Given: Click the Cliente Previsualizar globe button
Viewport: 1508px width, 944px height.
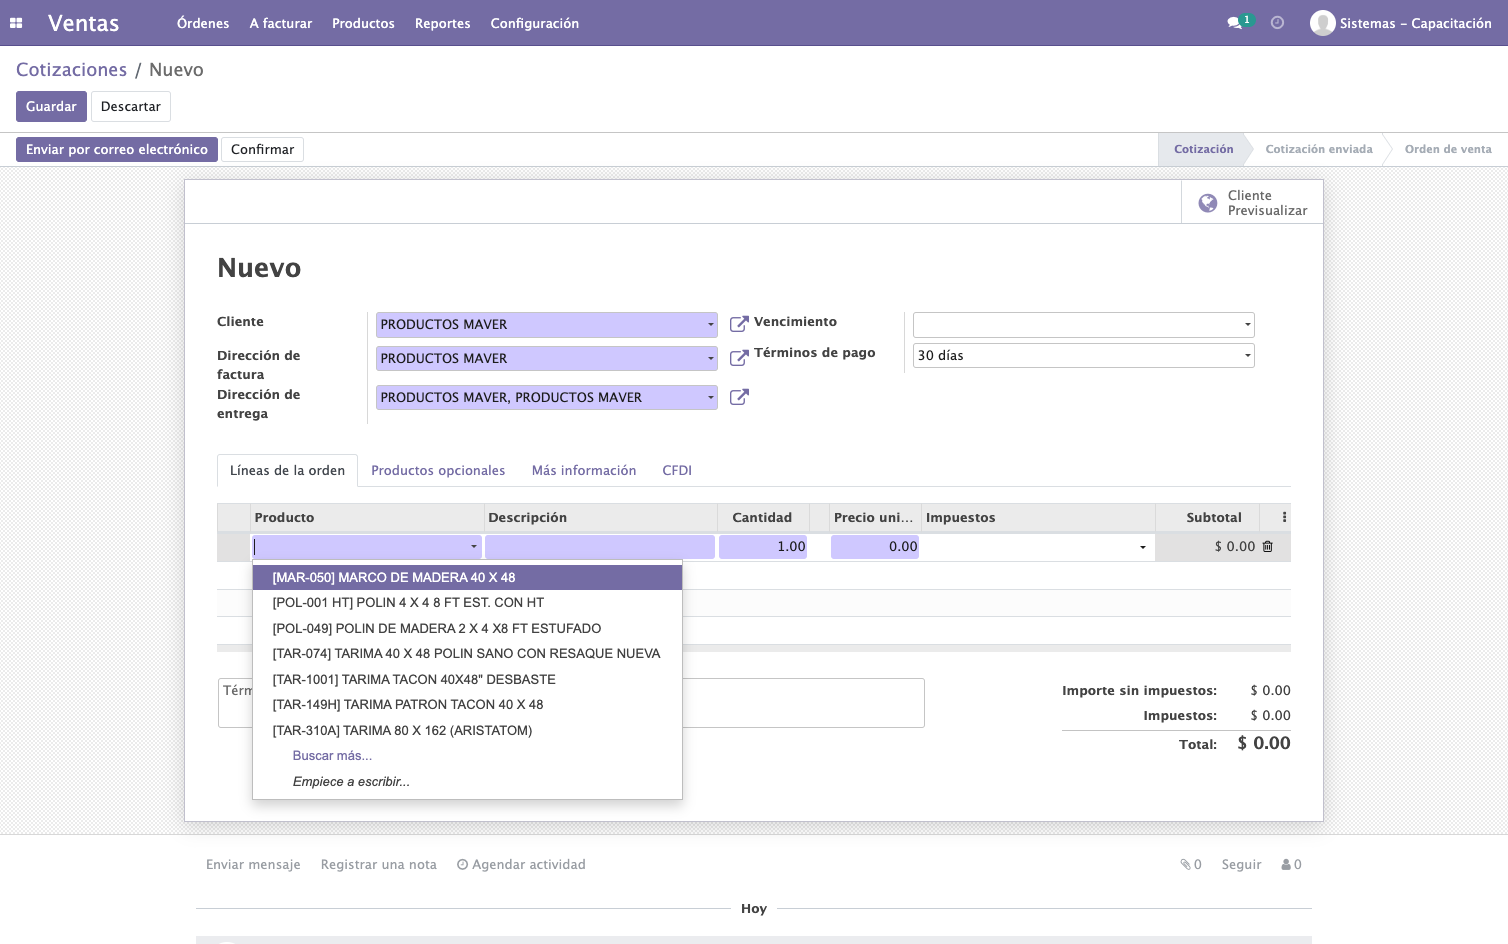Looking at the screenshot, I should tap(1252, 203).
